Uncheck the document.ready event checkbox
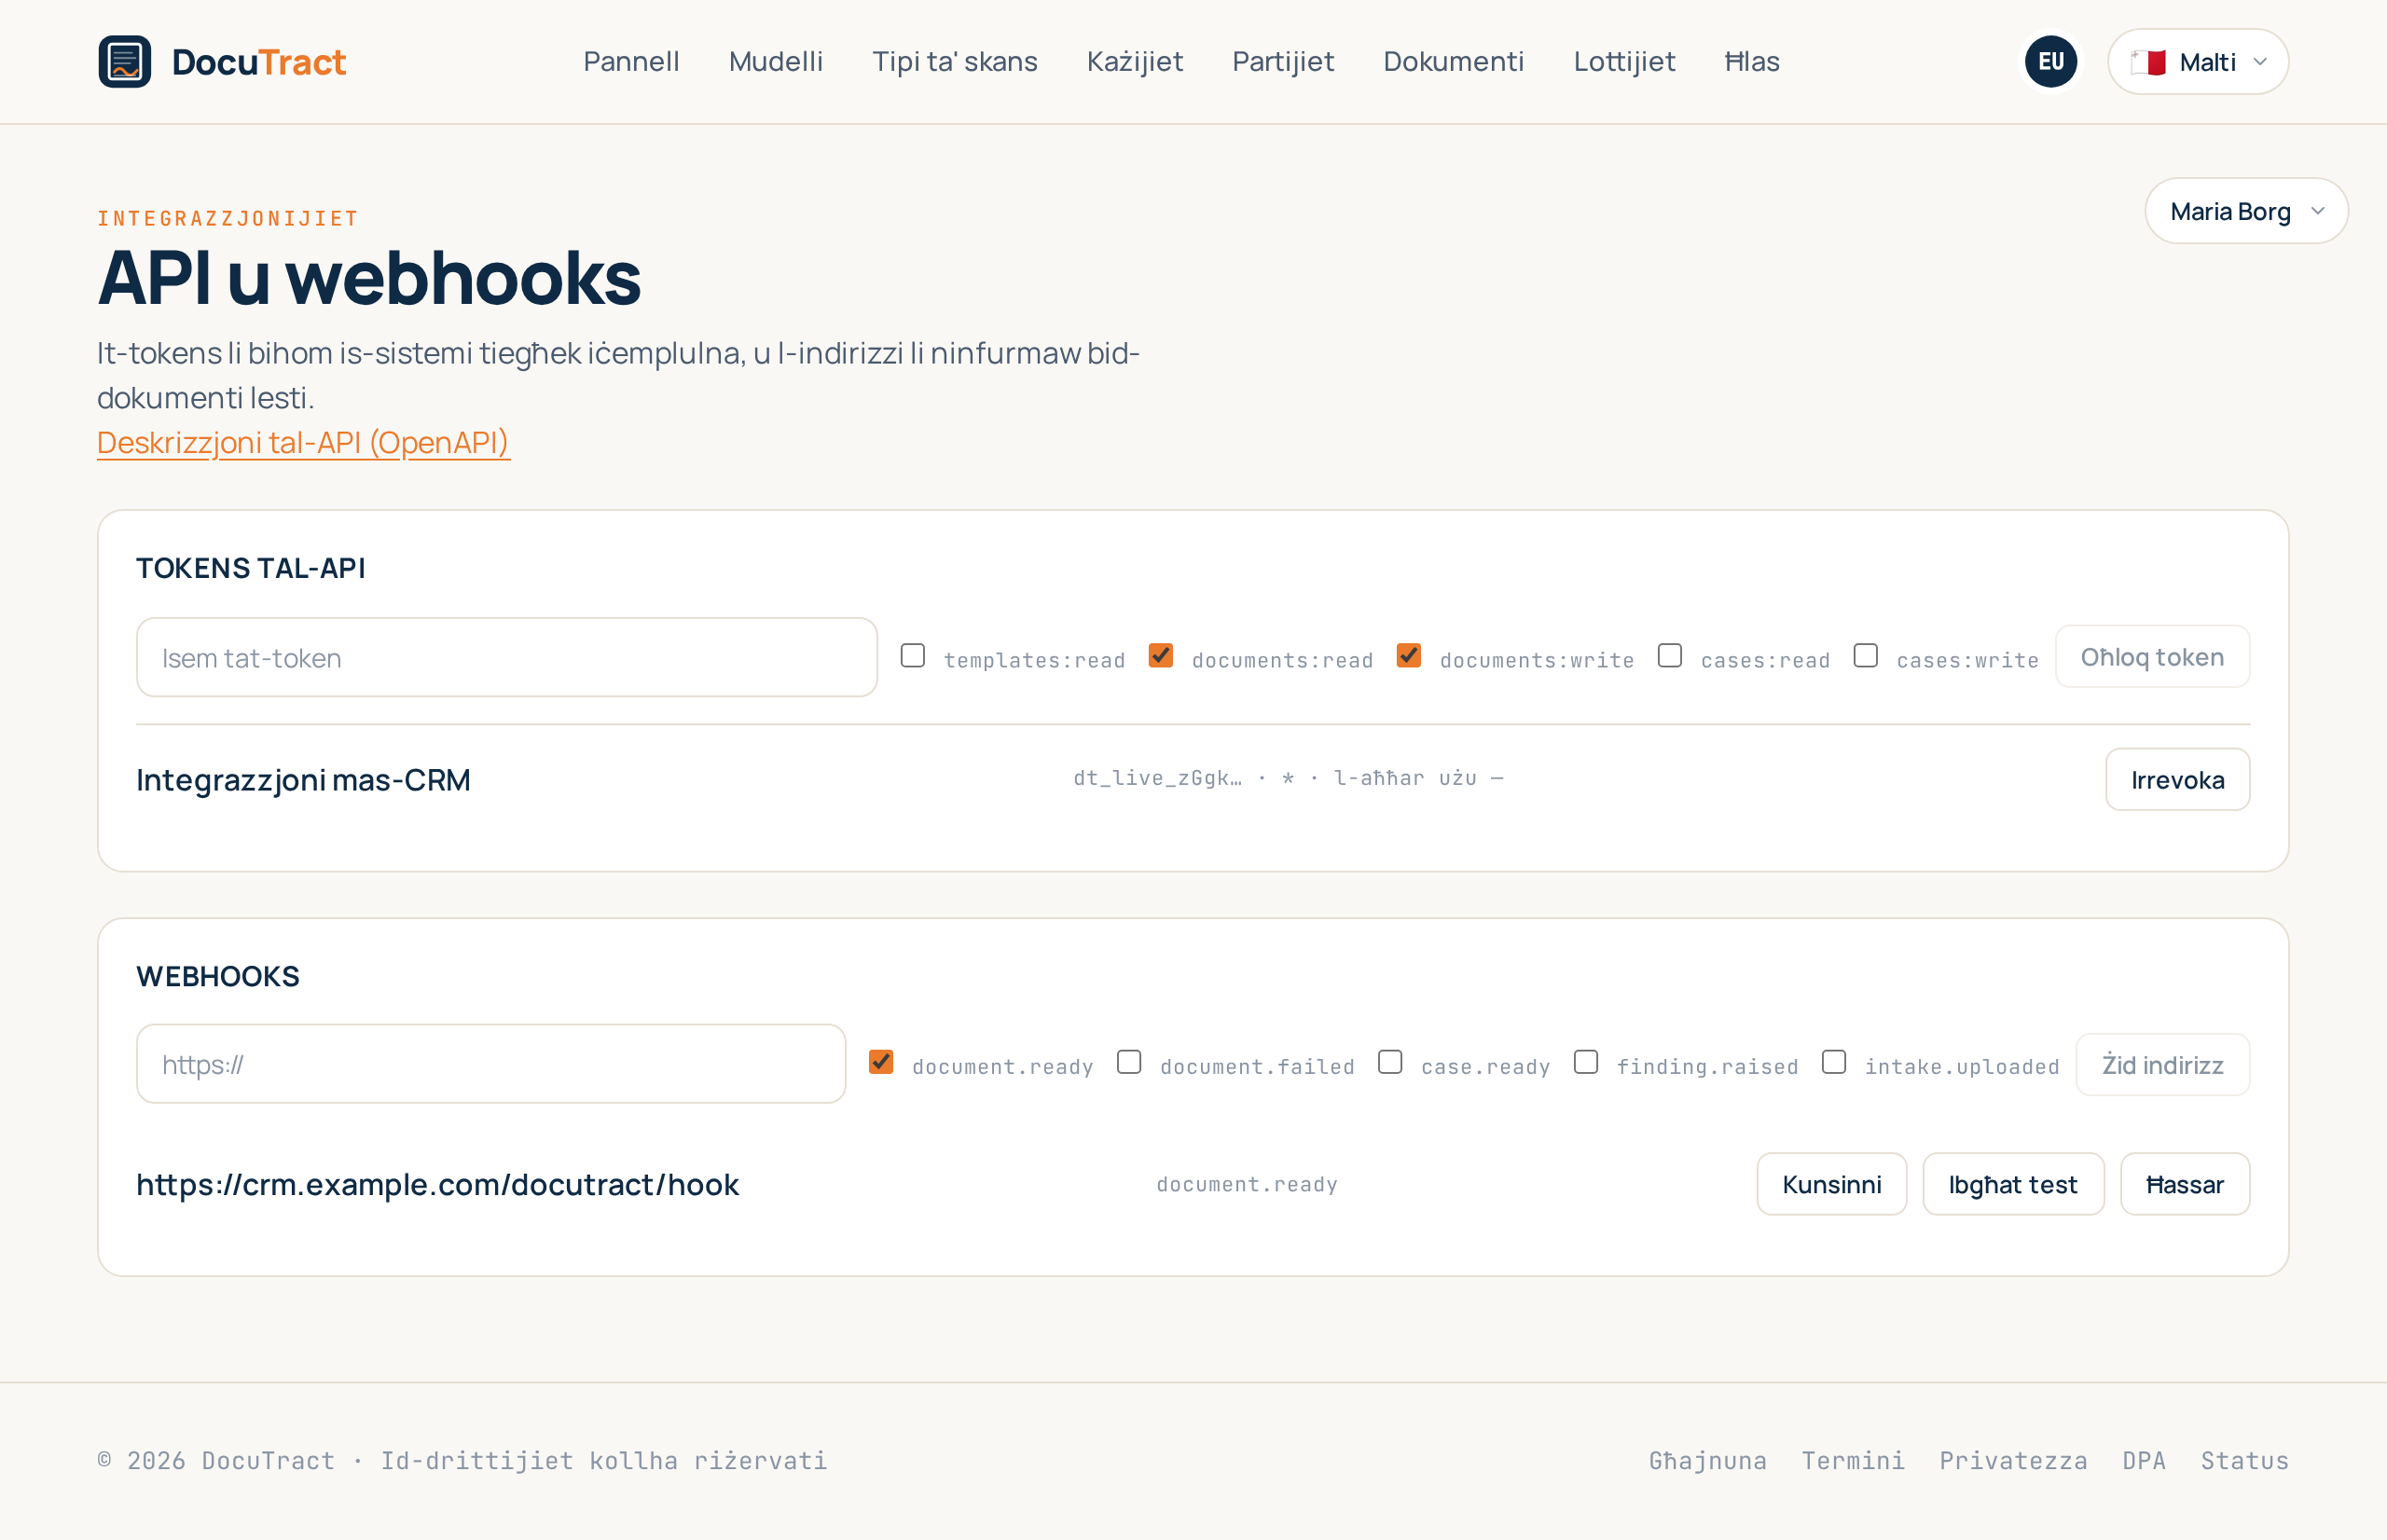2387x1540 pixels. [x=880, y=1061]
